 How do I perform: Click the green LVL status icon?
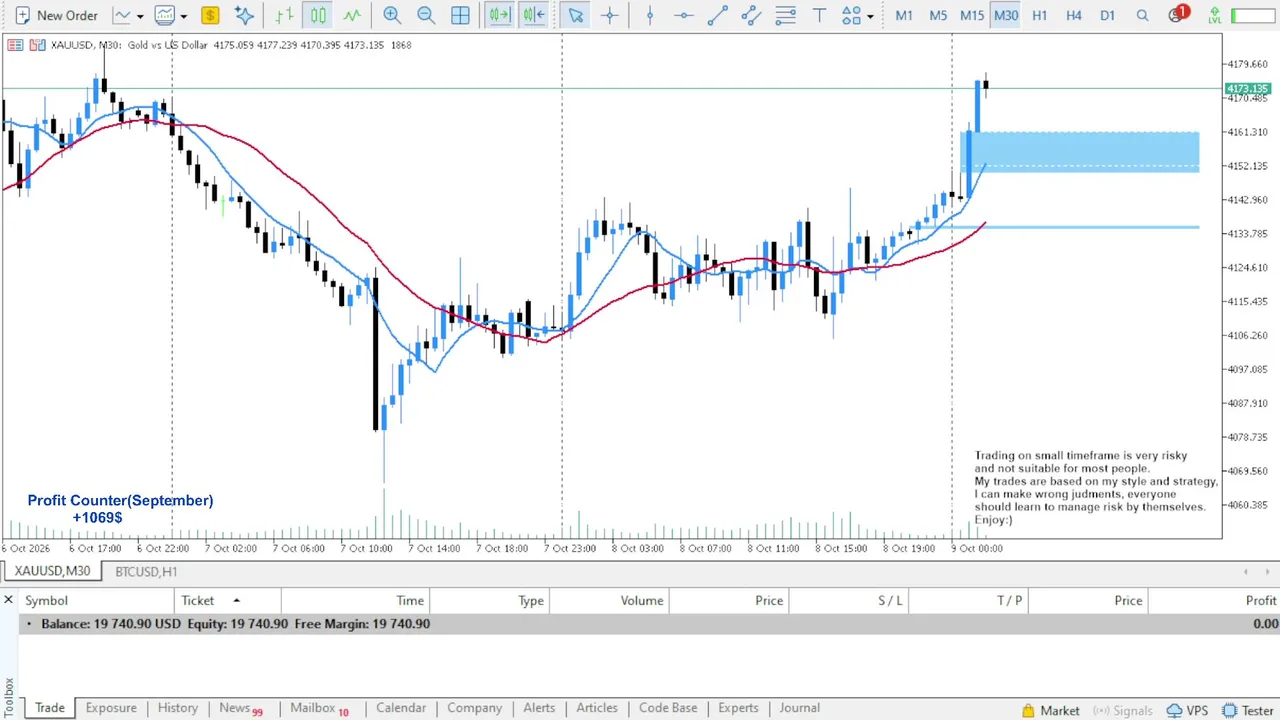click(1215, 15)
